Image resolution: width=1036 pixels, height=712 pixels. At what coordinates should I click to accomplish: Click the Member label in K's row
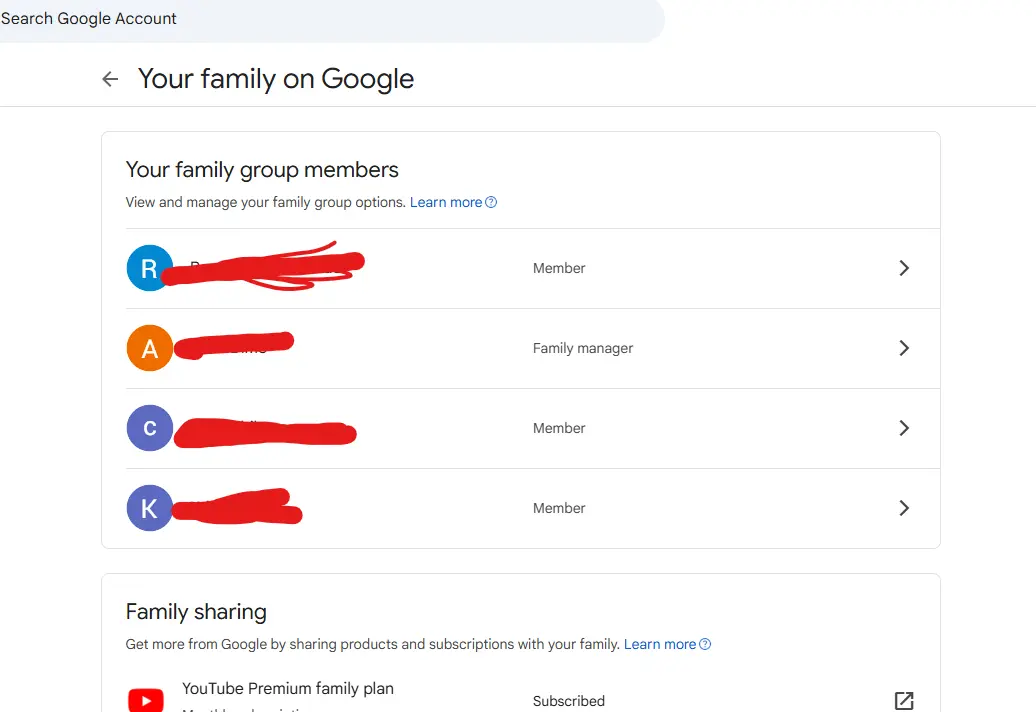559,508
